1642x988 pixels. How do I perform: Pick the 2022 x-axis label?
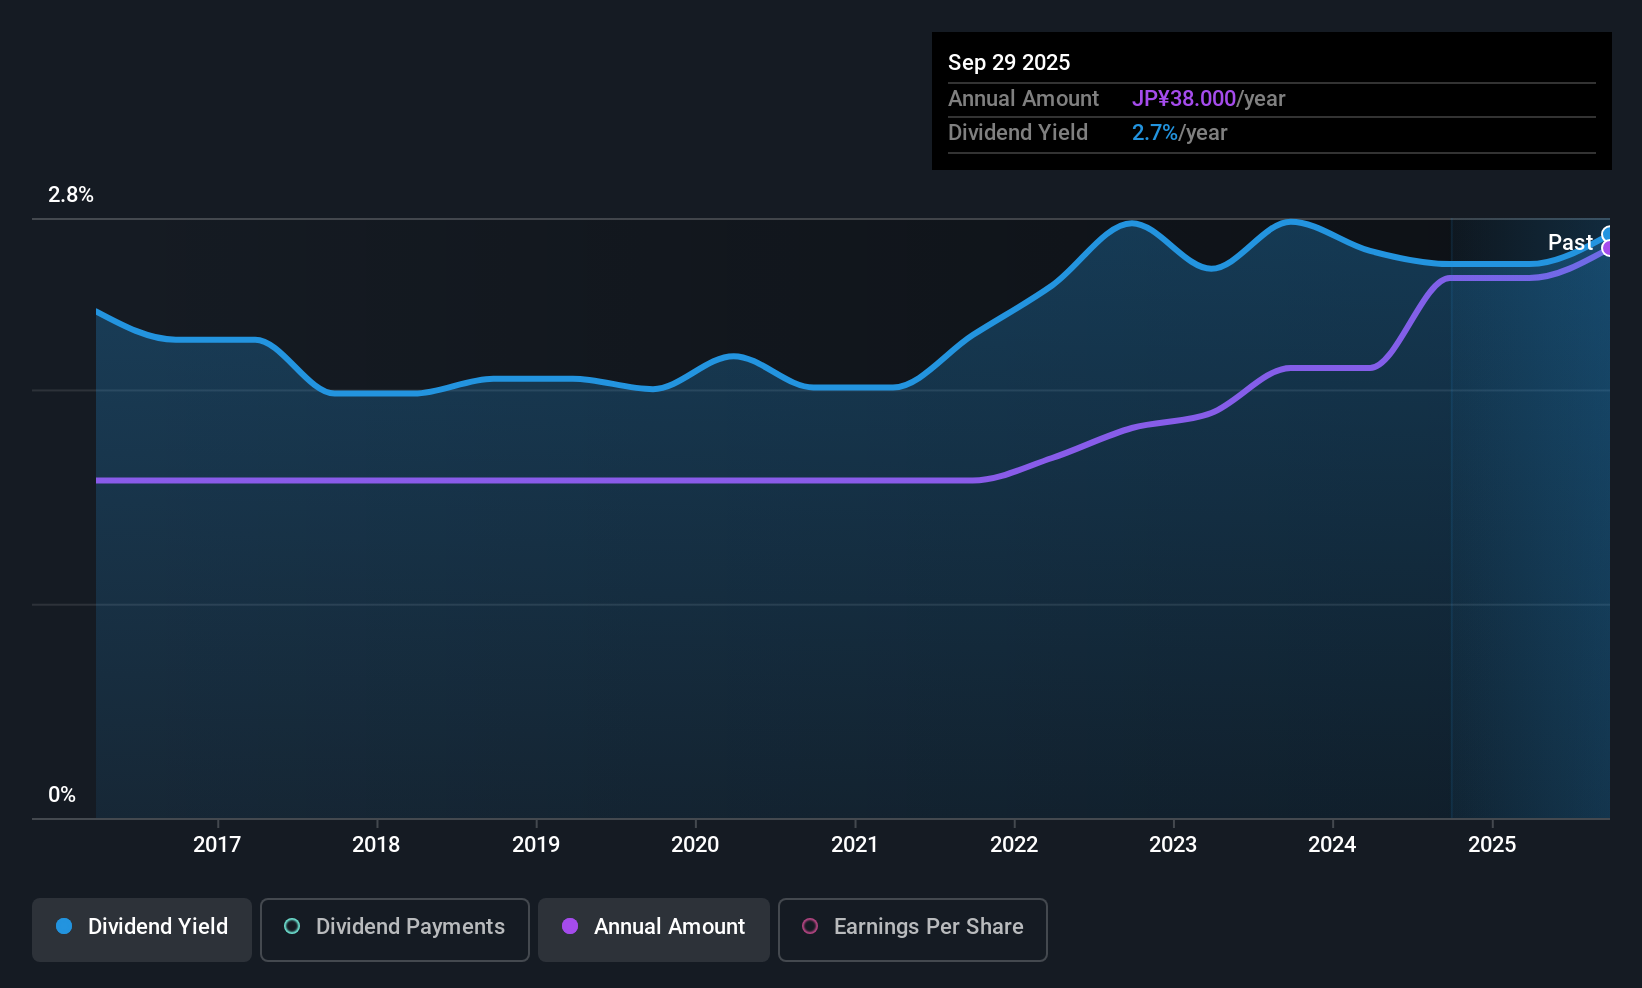(x=1014, y=844)
